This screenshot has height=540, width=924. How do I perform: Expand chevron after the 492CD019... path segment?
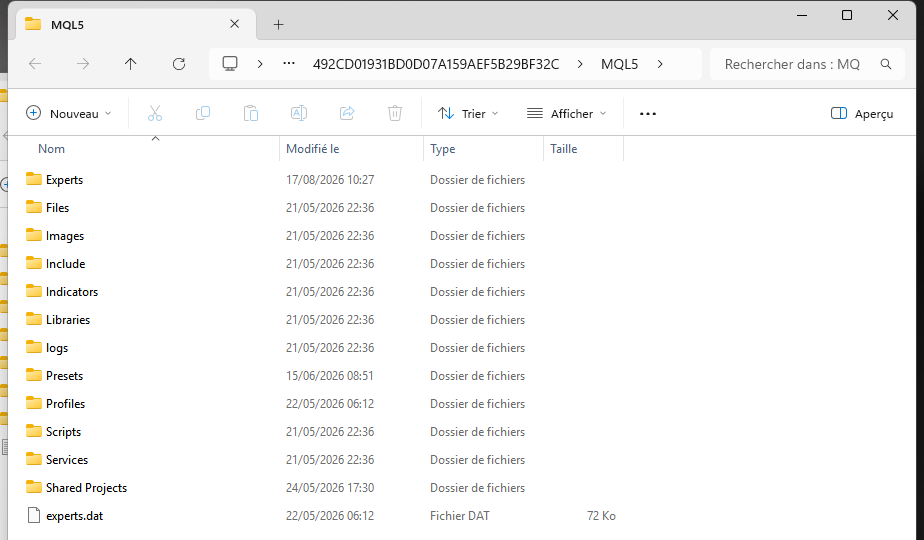click(580, 64)
